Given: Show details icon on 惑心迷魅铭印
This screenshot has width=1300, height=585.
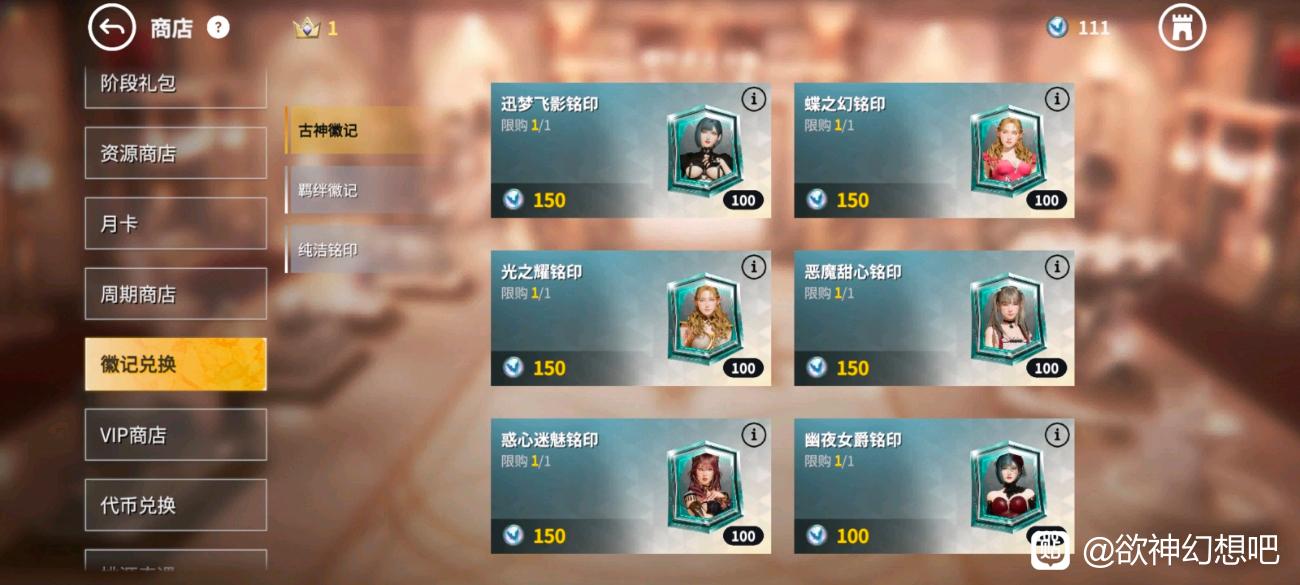Looking at the screenshot, I should [754, 434].
